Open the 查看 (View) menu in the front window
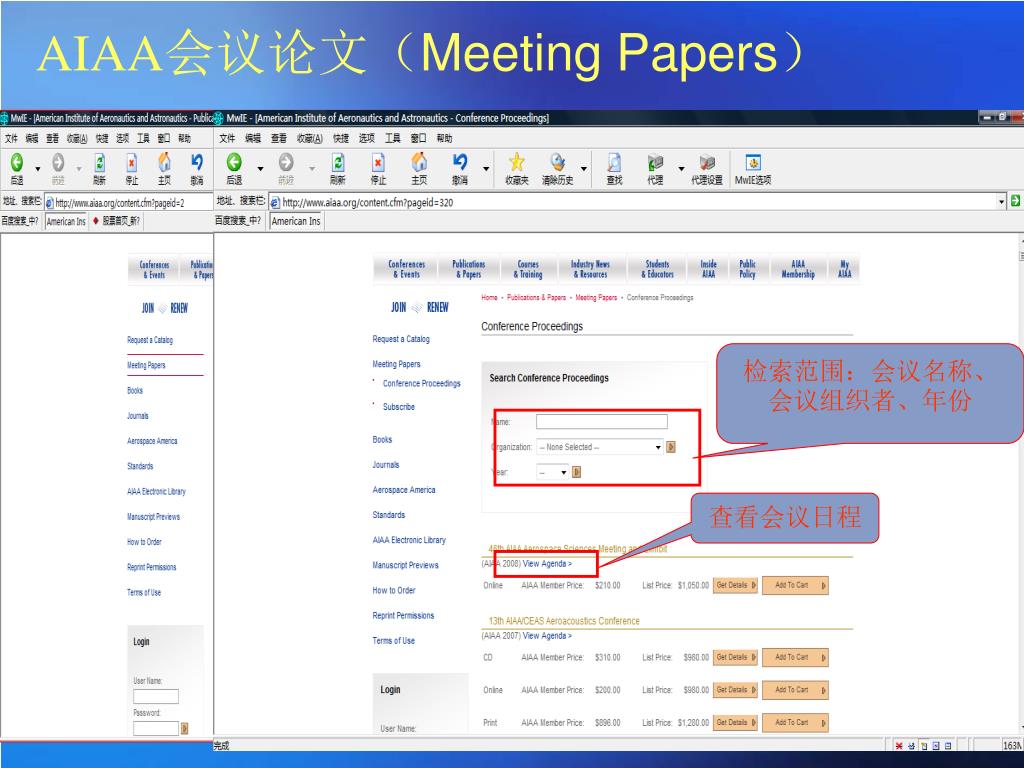The image size is (1024, 768). coord(279,138)
